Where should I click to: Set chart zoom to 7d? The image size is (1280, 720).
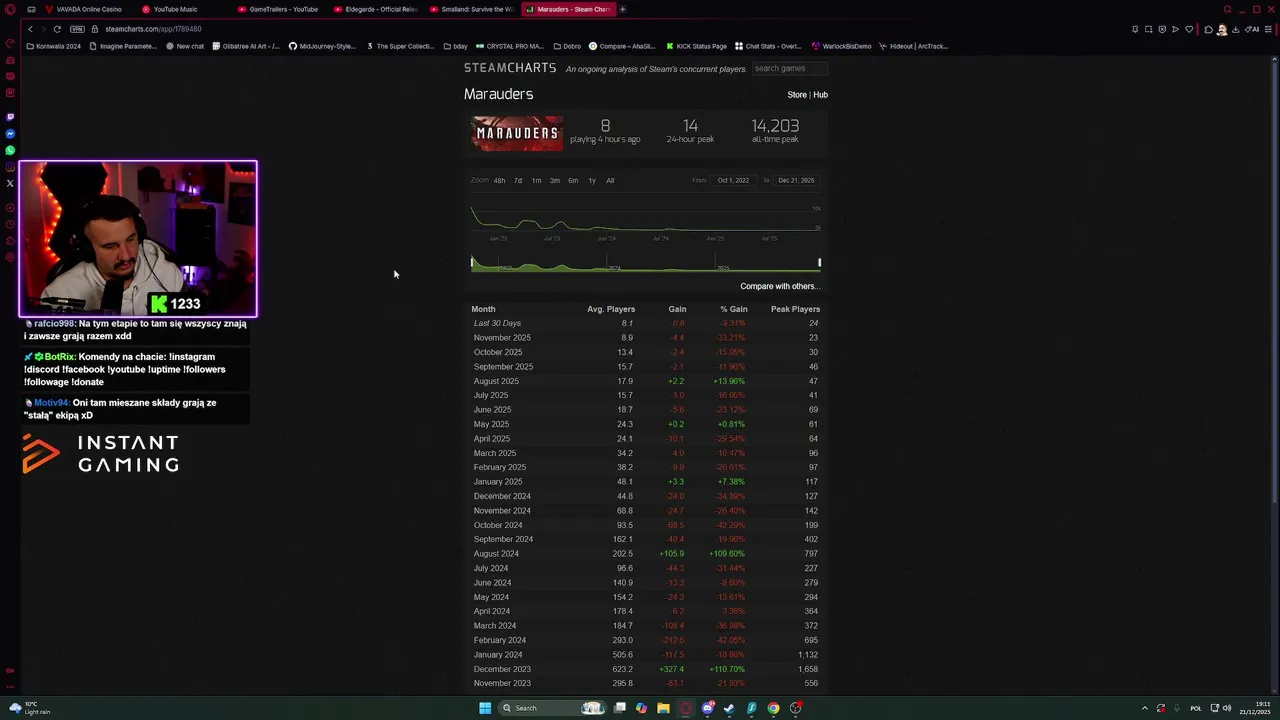518,180
